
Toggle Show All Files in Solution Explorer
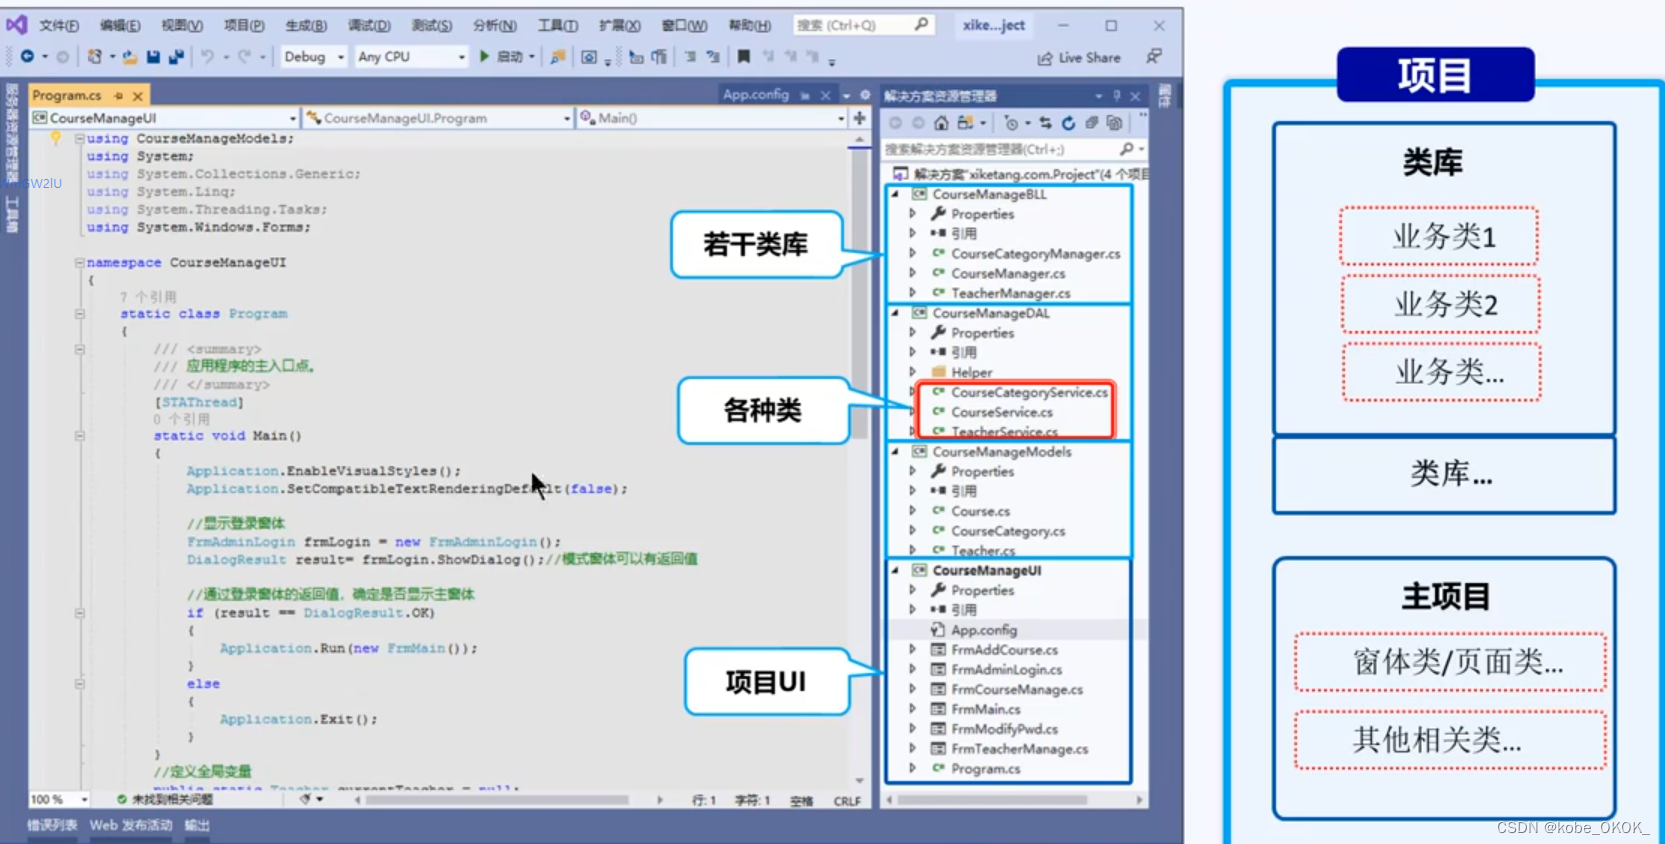click(x=1114, y=123)
